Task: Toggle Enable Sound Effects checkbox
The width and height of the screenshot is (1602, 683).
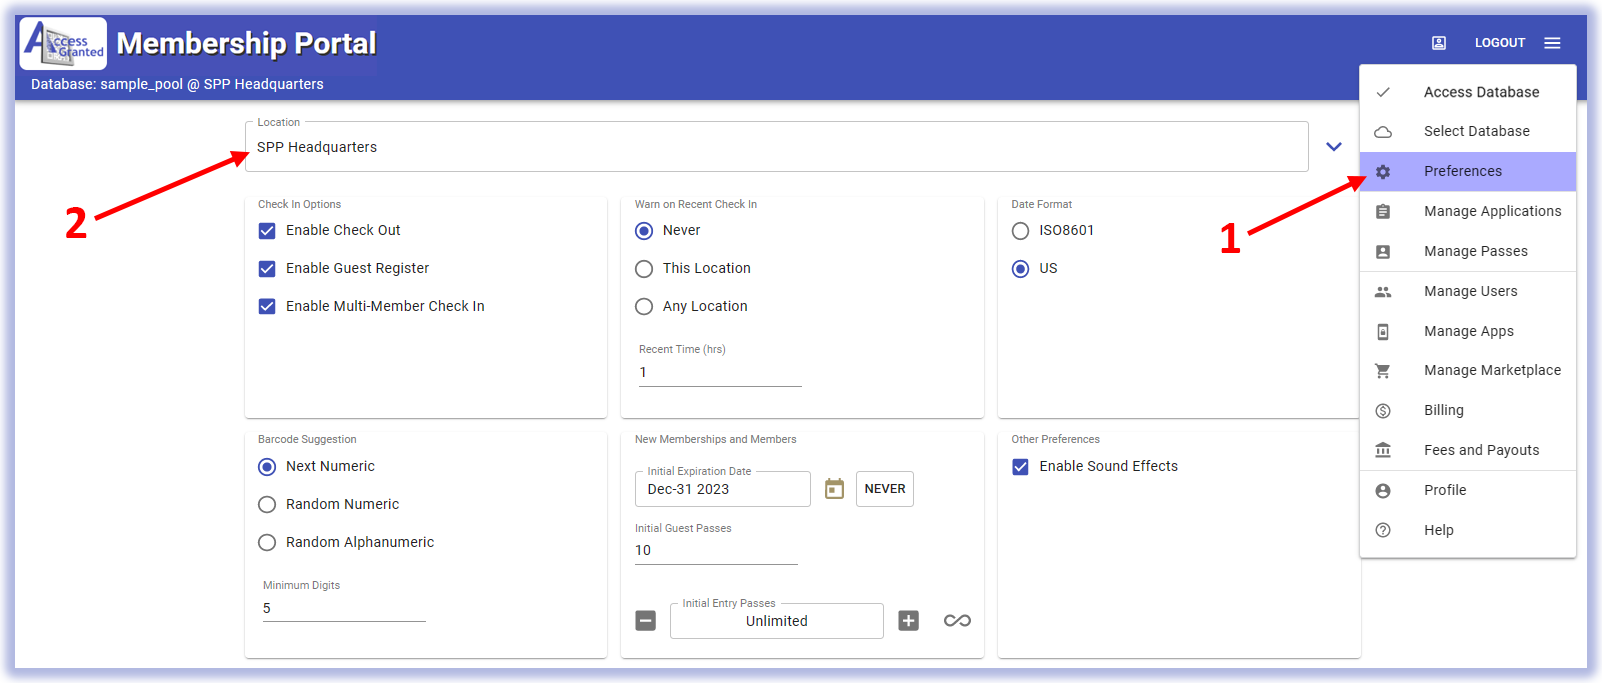Action: tap(1020, 467)
